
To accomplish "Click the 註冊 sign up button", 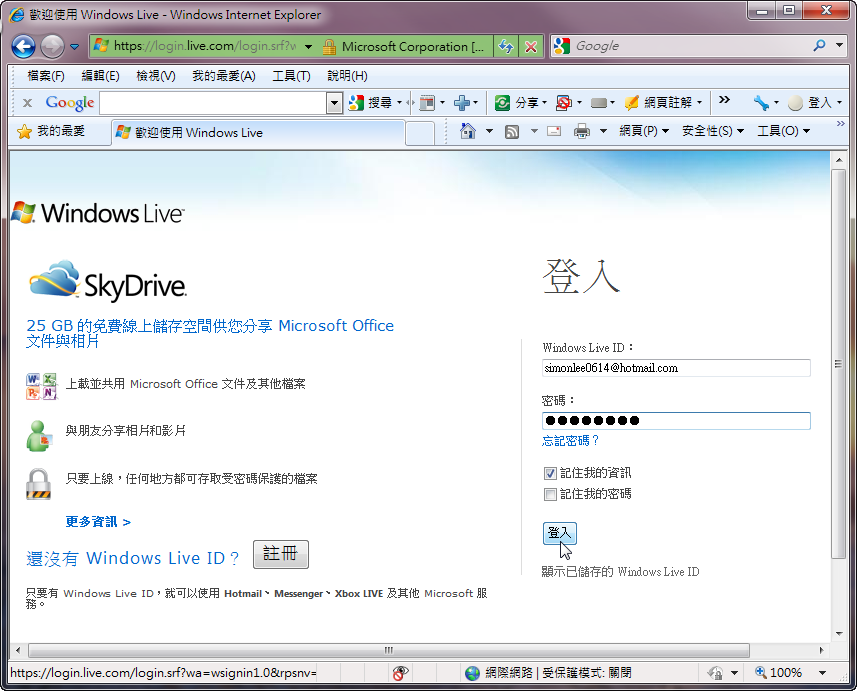I will pos(281,554).
